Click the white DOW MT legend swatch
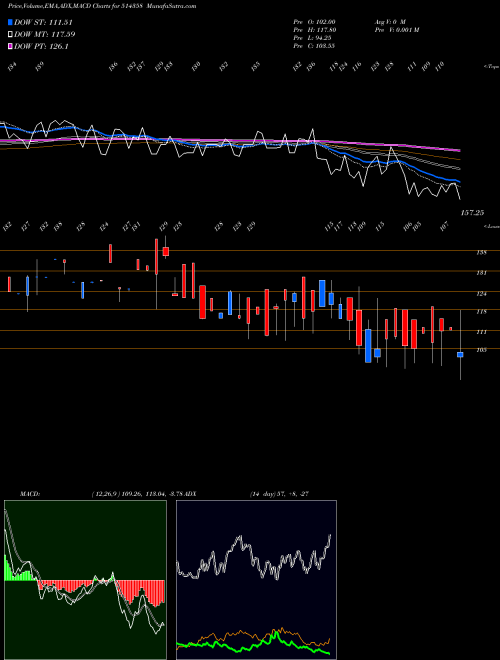The width and height of the screenshot is (500, 660). (10, 35)
